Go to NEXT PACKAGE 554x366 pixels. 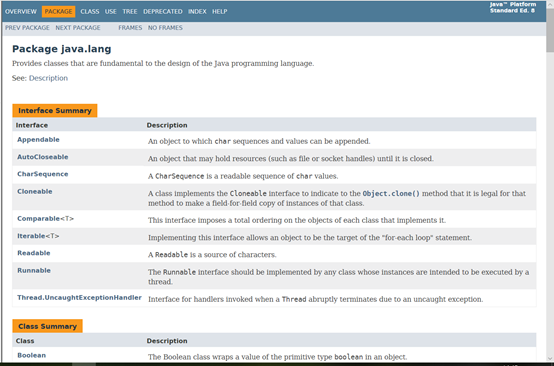78,28
